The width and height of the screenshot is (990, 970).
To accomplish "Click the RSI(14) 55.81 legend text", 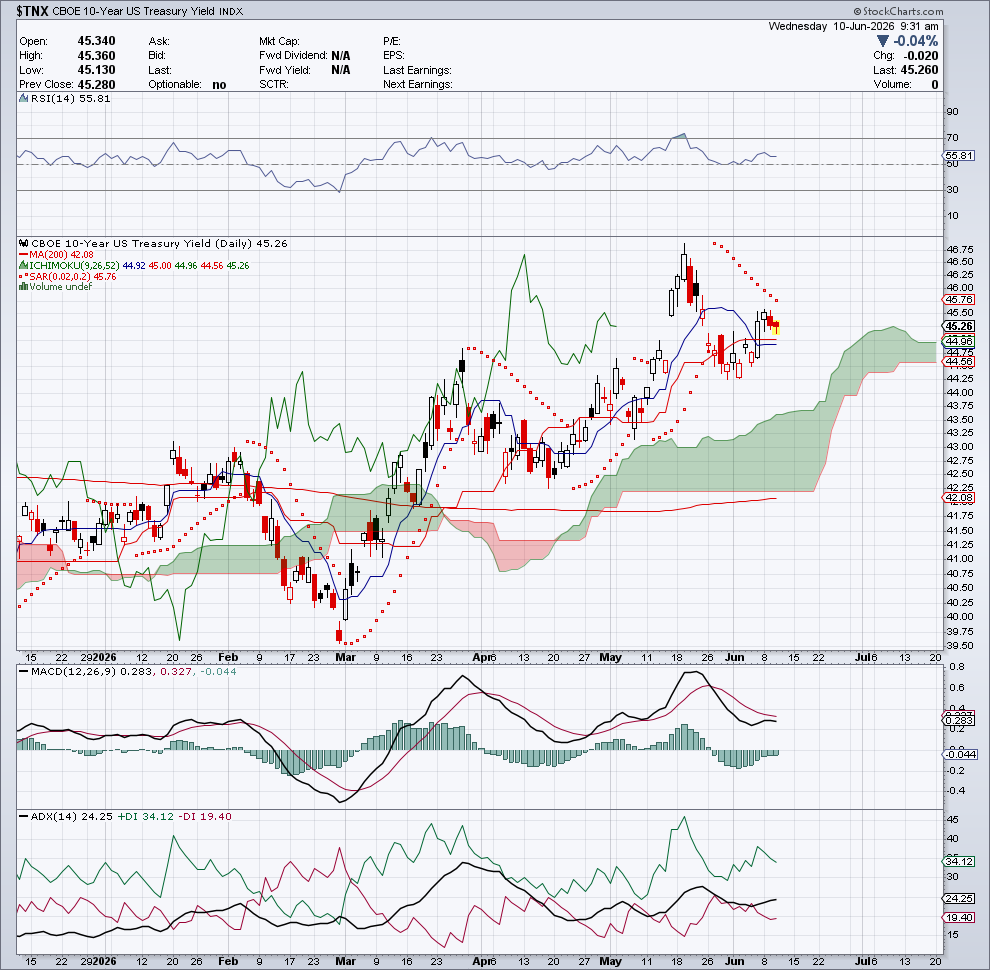I will (70, 99).
